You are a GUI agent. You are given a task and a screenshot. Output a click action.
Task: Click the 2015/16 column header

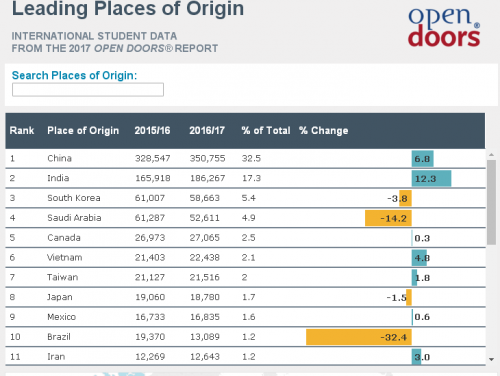152,130
